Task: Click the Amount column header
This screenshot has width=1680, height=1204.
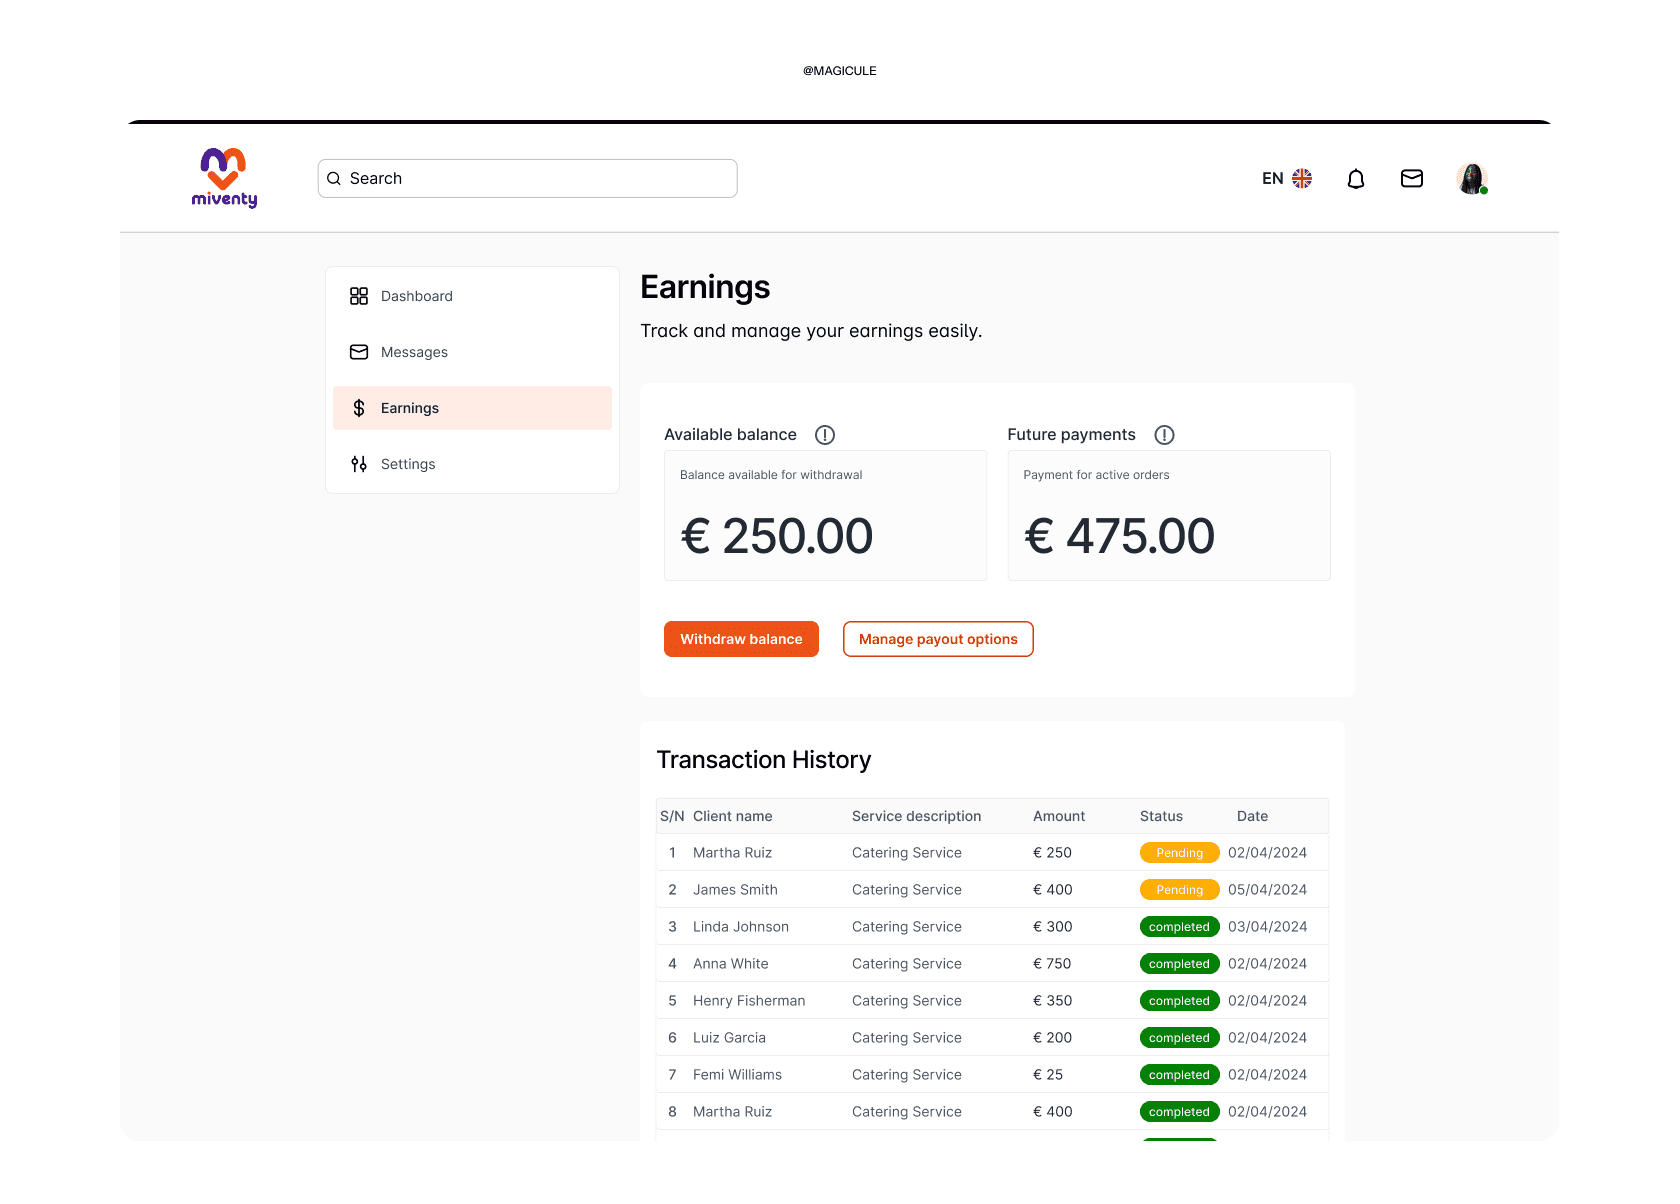Action: pos(1059,816)
